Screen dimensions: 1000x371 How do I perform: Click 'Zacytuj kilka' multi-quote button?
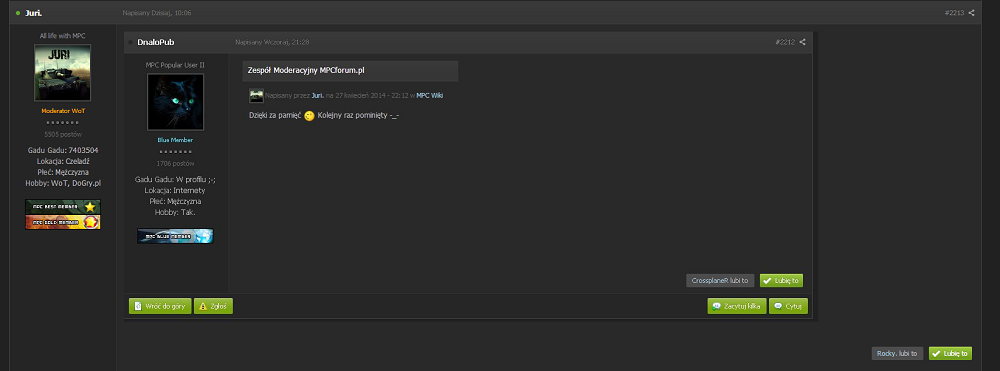pyautogui.click(x=737, y=306)
